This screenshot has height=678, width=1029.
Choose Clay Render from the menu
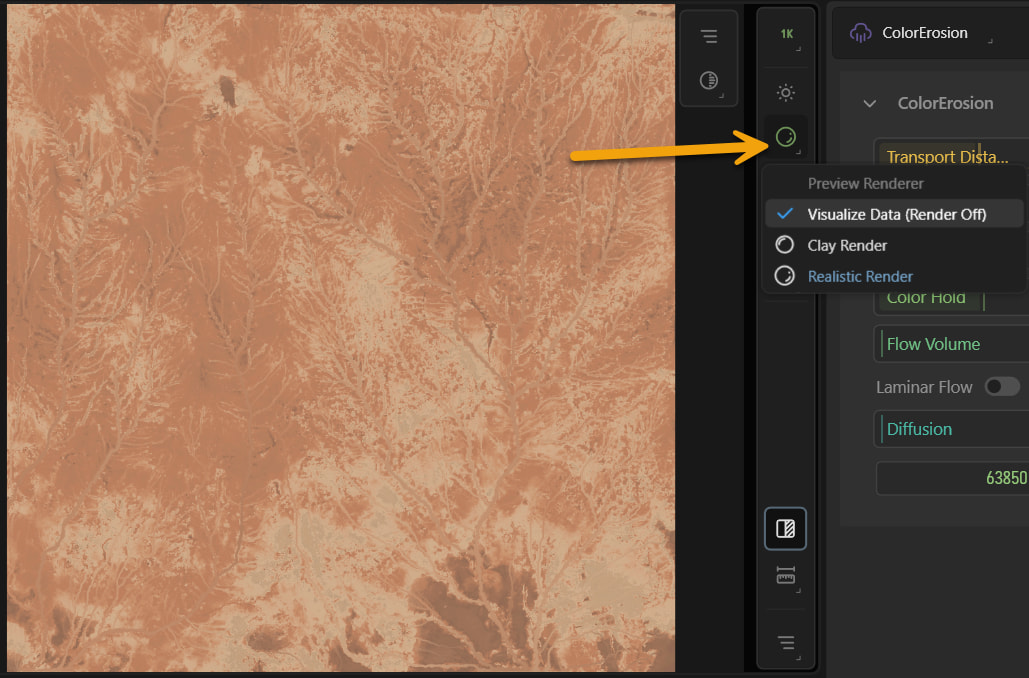847,245
